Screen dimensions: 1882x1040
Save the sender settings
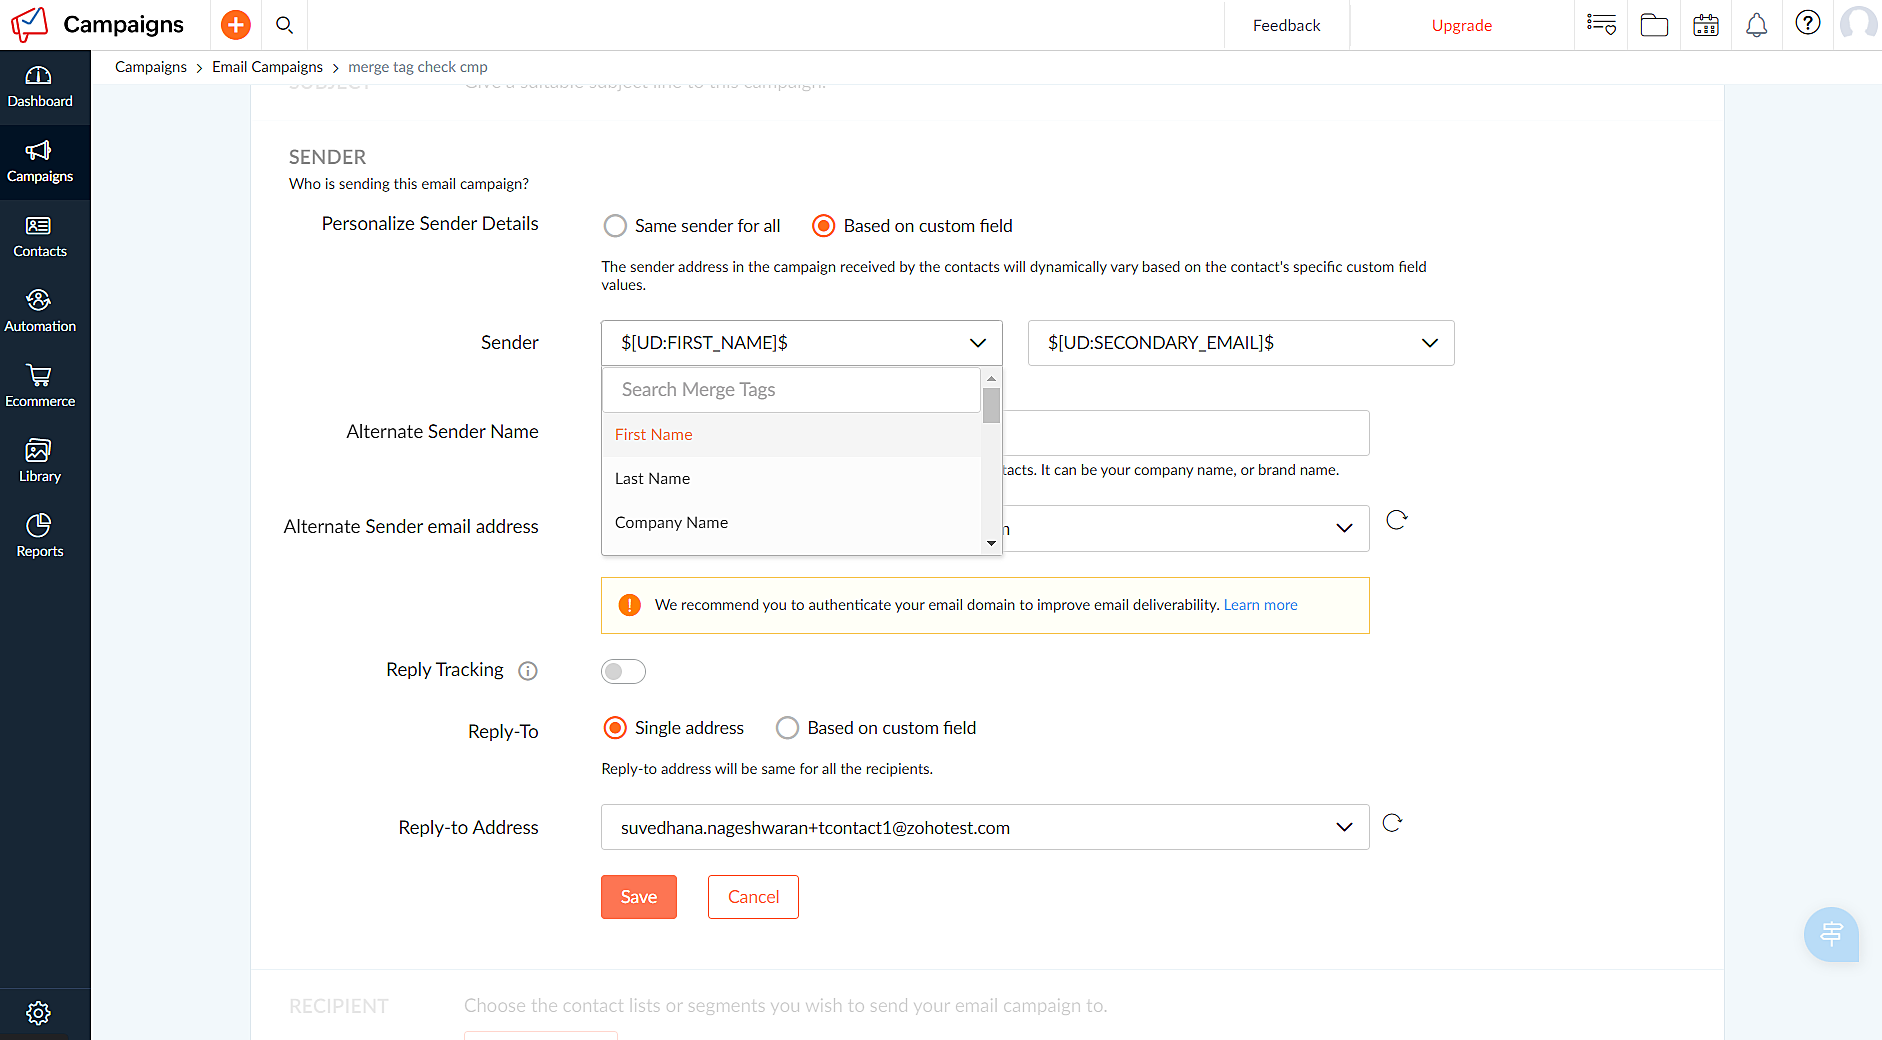638,897
